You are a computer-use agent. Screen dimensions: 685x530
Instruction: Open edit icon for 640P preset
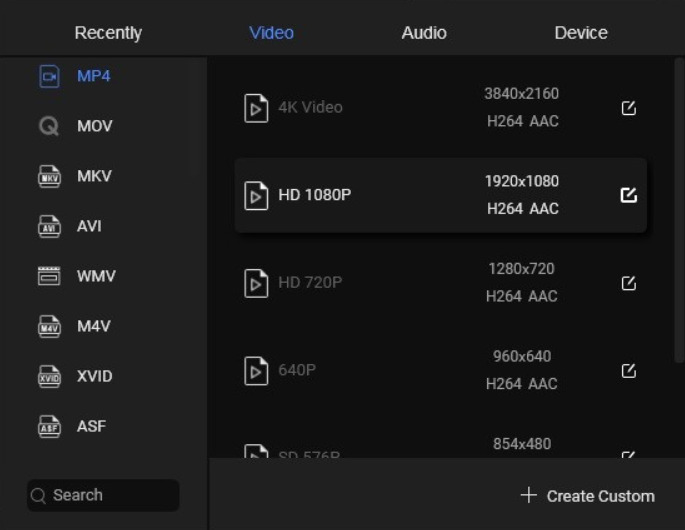pos(629,371)
